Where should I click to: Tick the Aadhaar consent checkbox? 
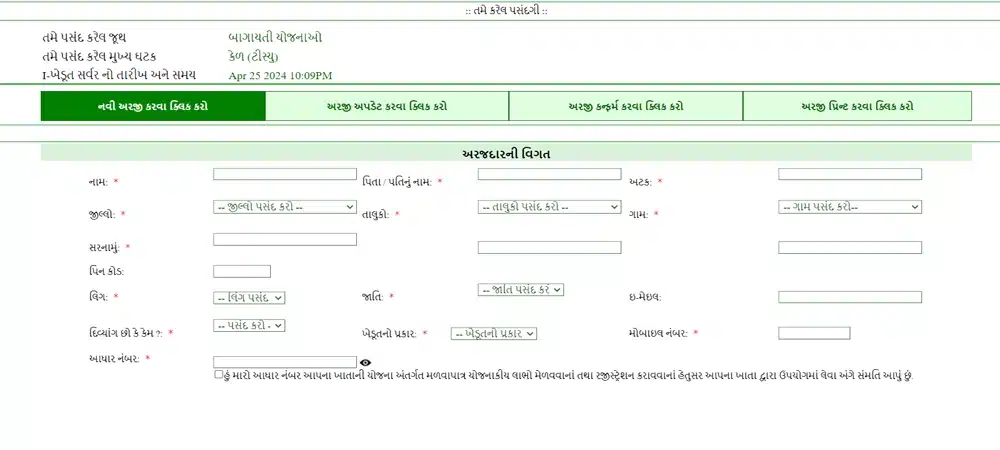[x=219, y=375]
